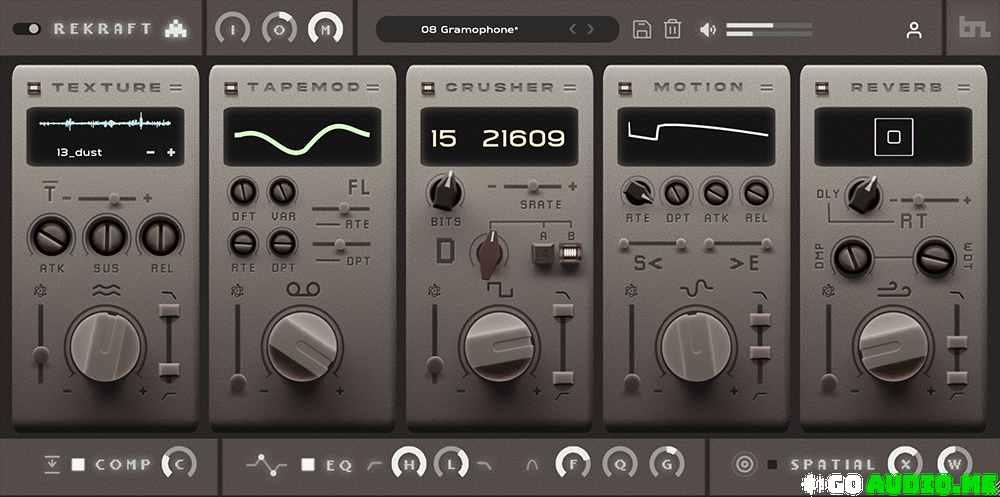
Task: Toggle the TEXTURE module power button
Action: coord(33,88)
